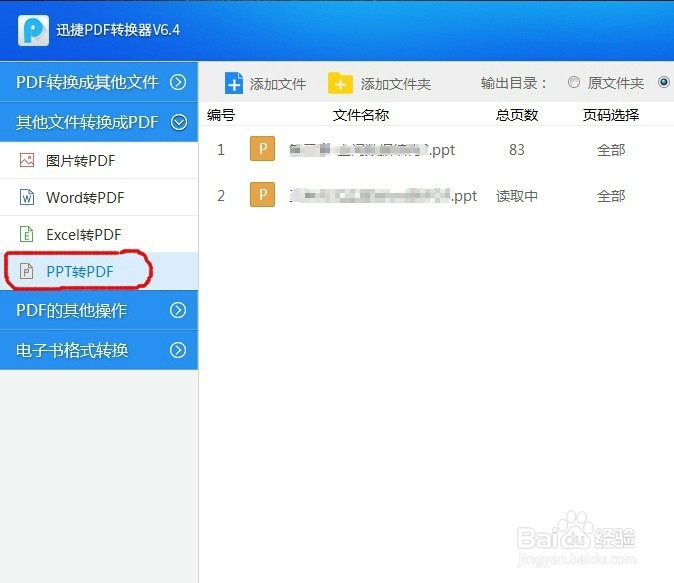Click the orange P icon in row 1
Viewport: 674px width, 583px height.
[x=262, y=149]
